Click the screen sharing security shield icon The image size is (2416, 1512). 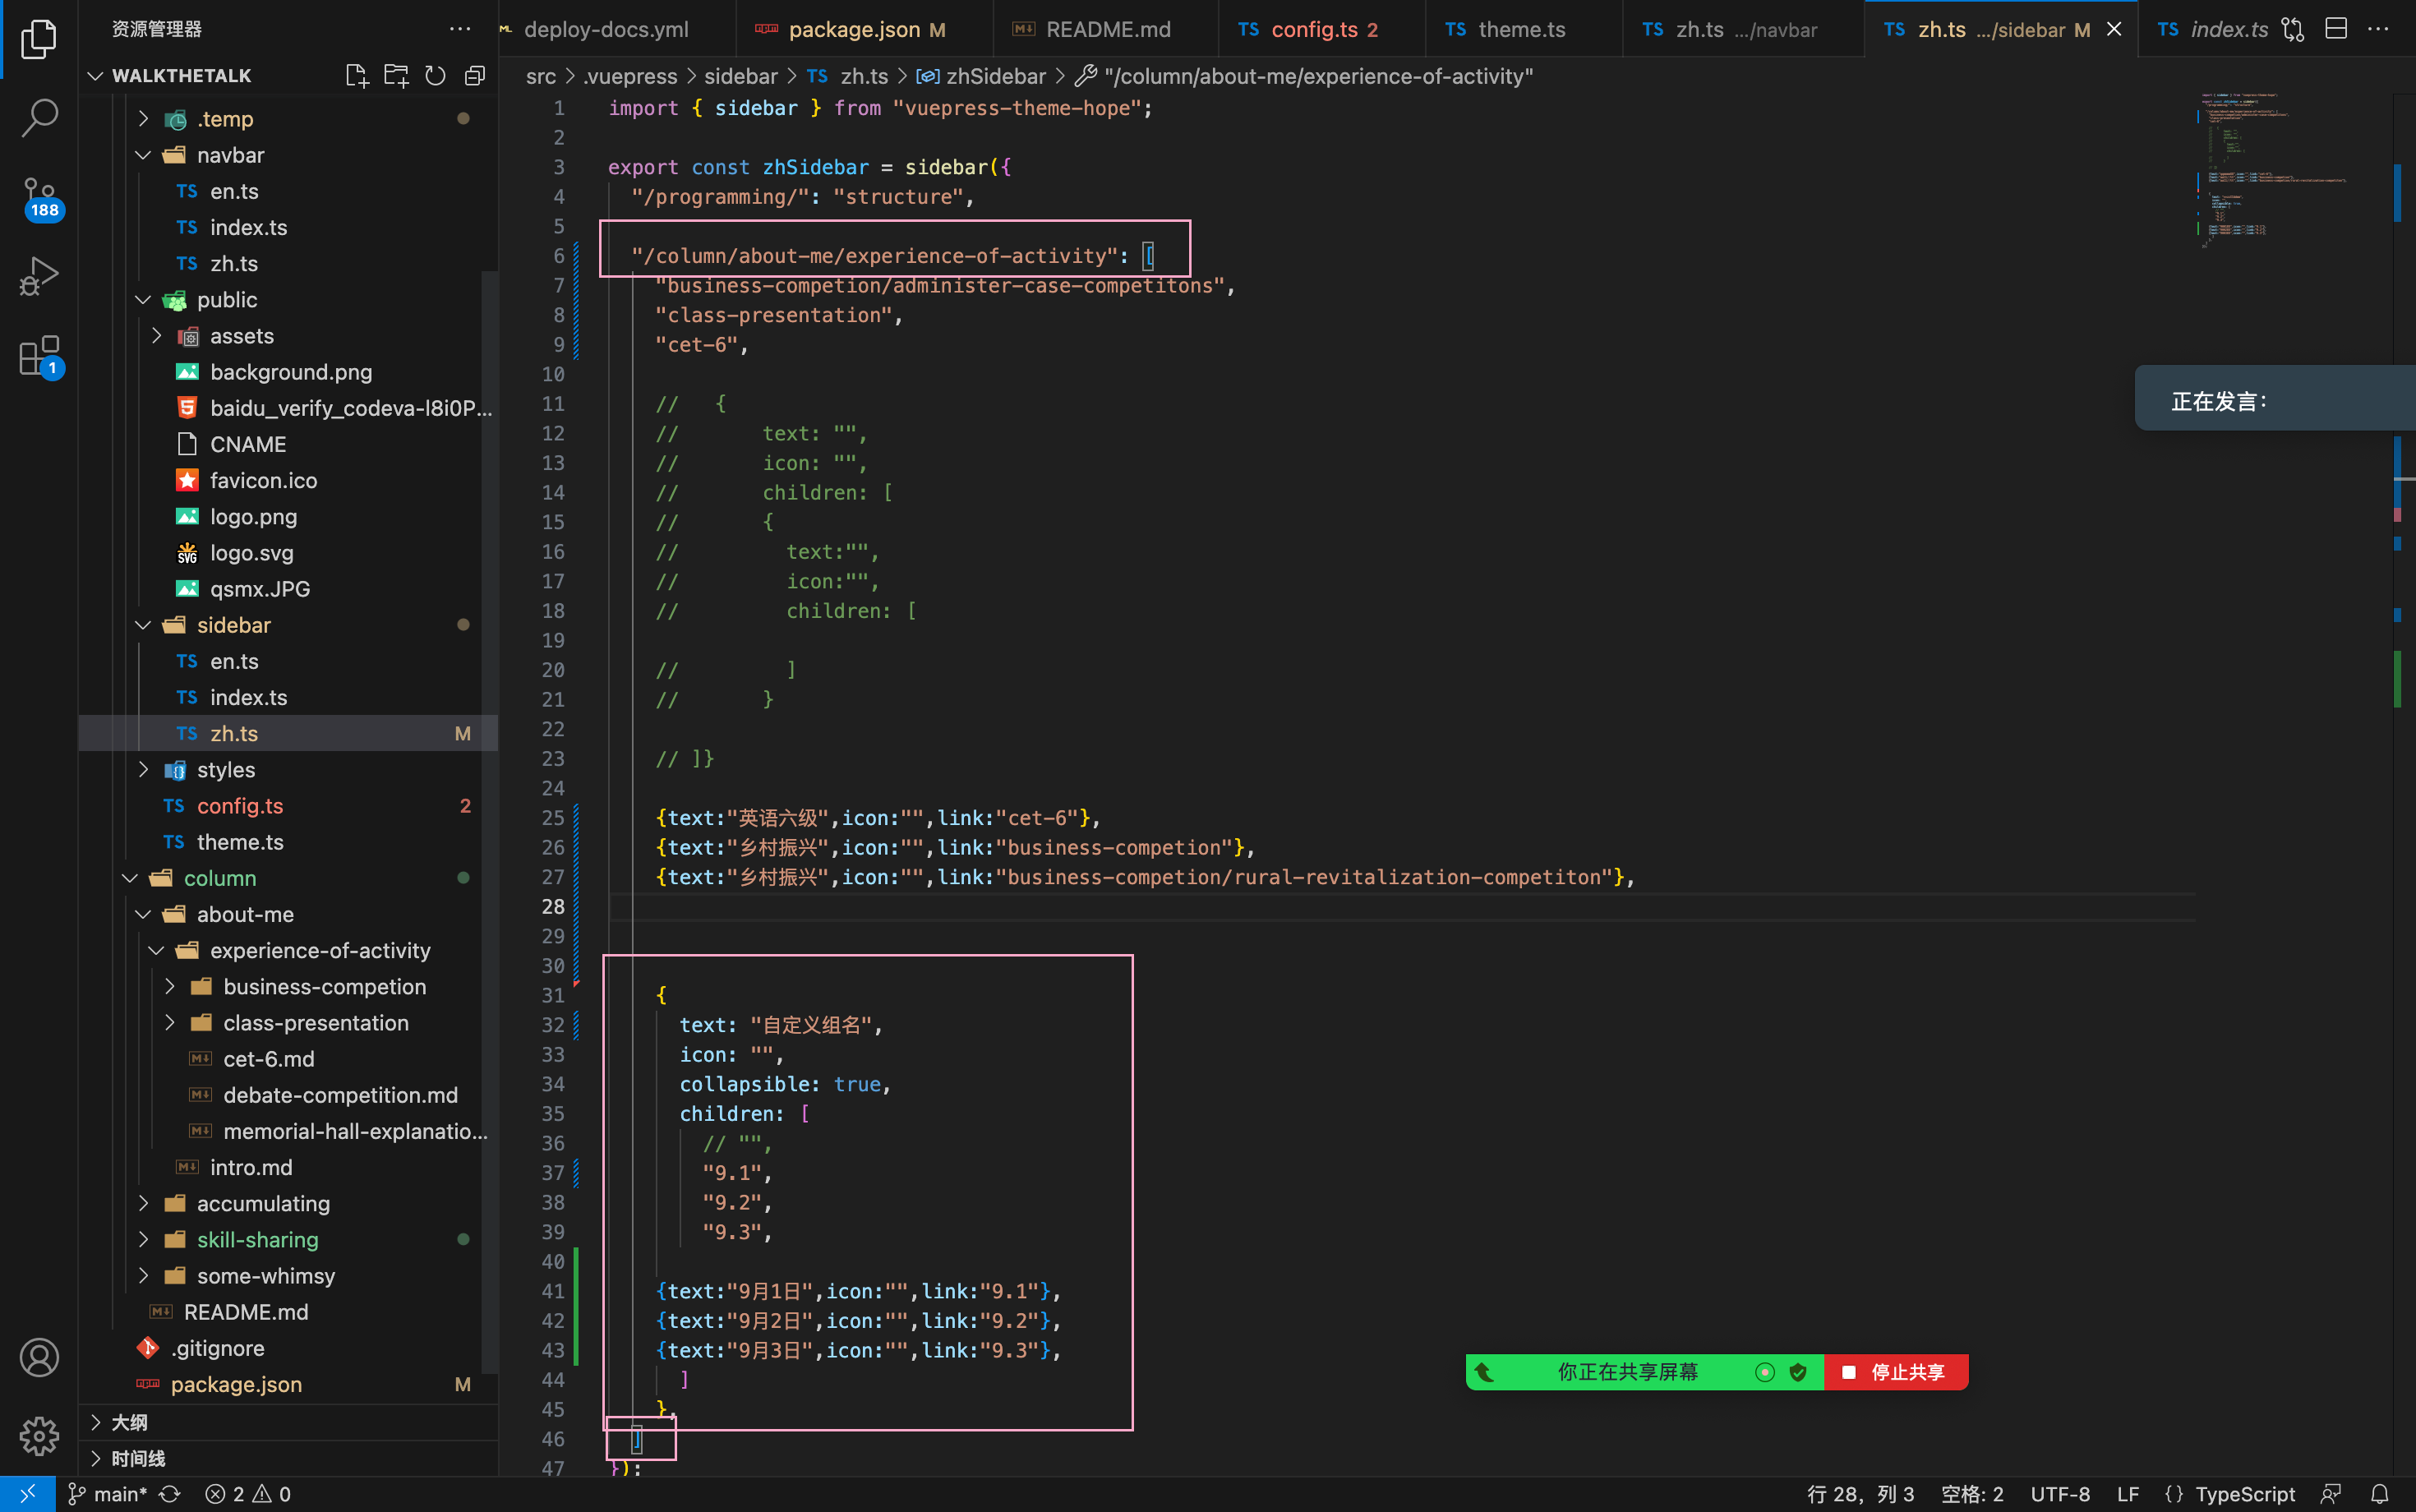1798,1372
